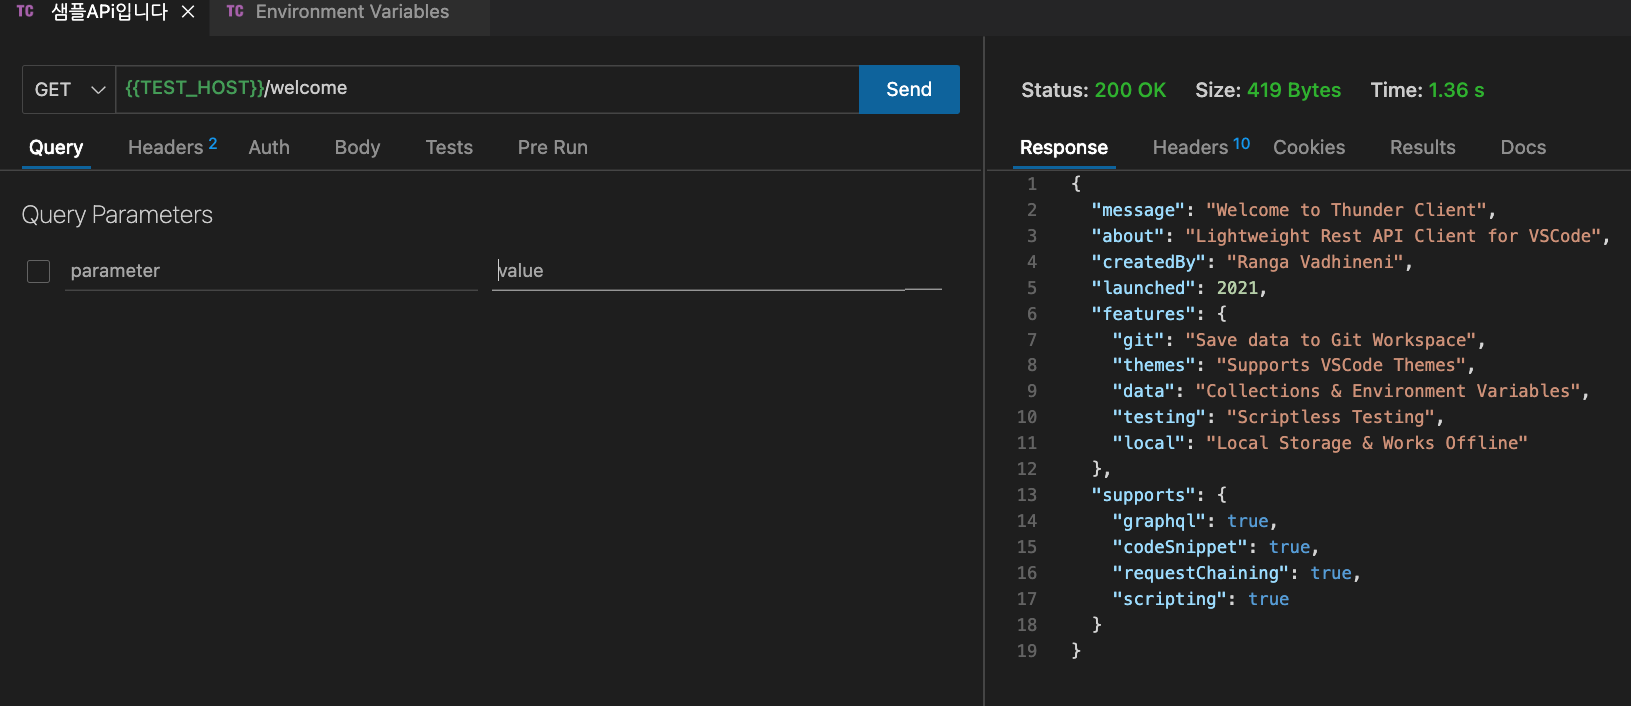
Task: Click the launched 2021 value
Action: coord(1237,288)
